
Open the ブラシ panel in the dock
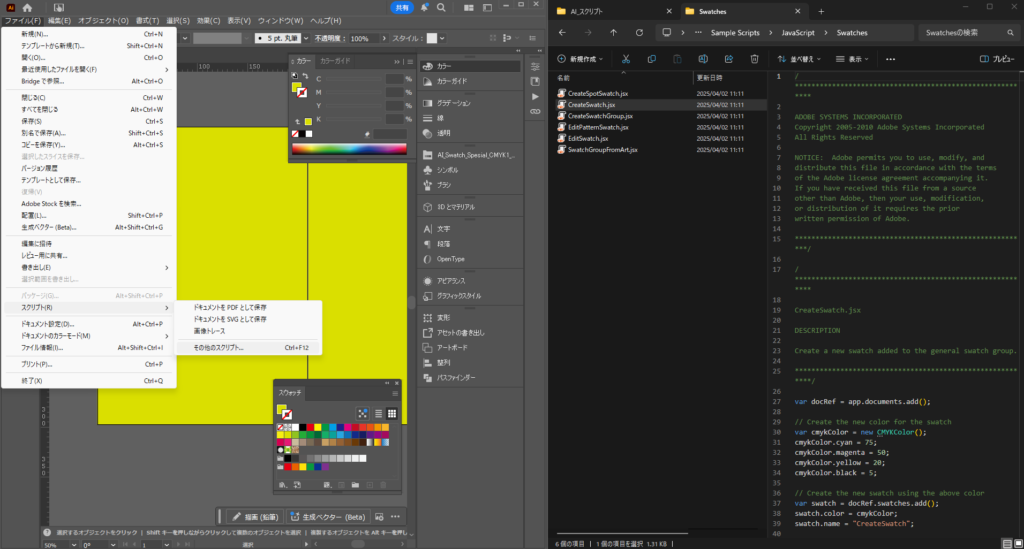470,185
